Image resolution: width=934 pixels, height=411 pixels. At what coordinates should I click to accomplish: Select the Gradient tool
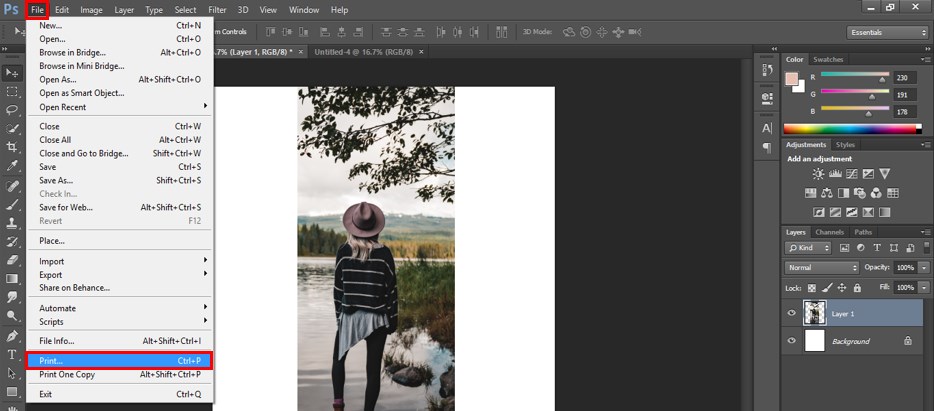[x=12, y=279]
